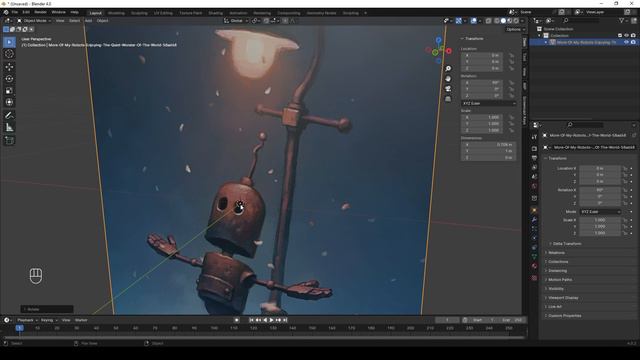Viewport: 640px width, 360px height.
Task: Open the Object Mode dropdown
Action: 34,20
